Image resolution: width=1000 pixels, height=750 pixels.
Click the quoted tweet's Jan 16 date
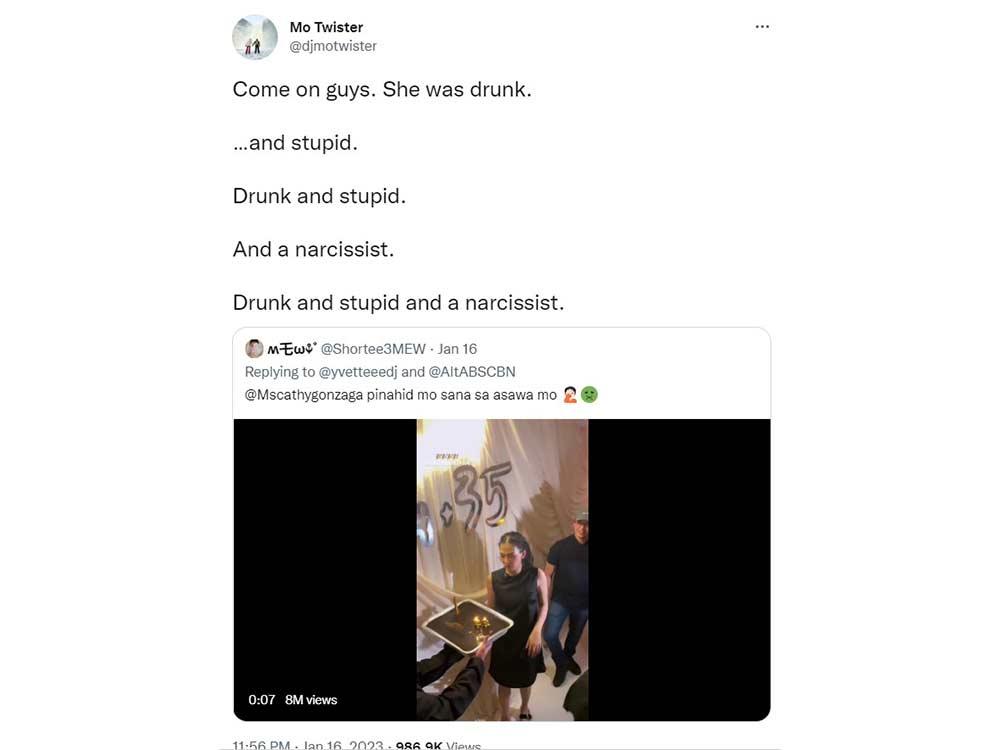pyautogui.click(x=457, y=349)
